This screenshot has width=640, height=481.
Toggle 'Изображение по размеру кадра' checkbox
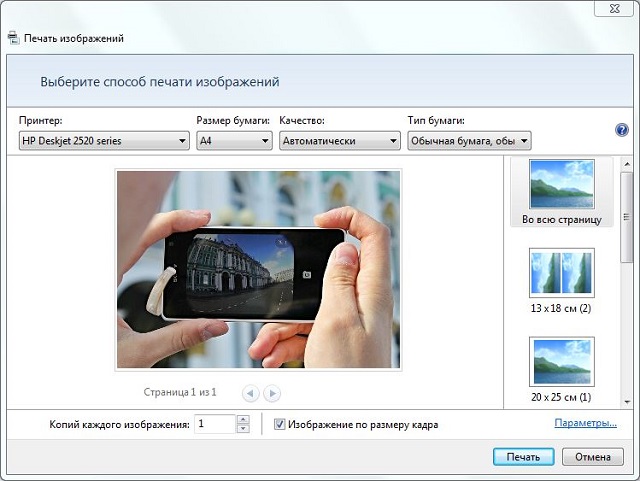280,425
